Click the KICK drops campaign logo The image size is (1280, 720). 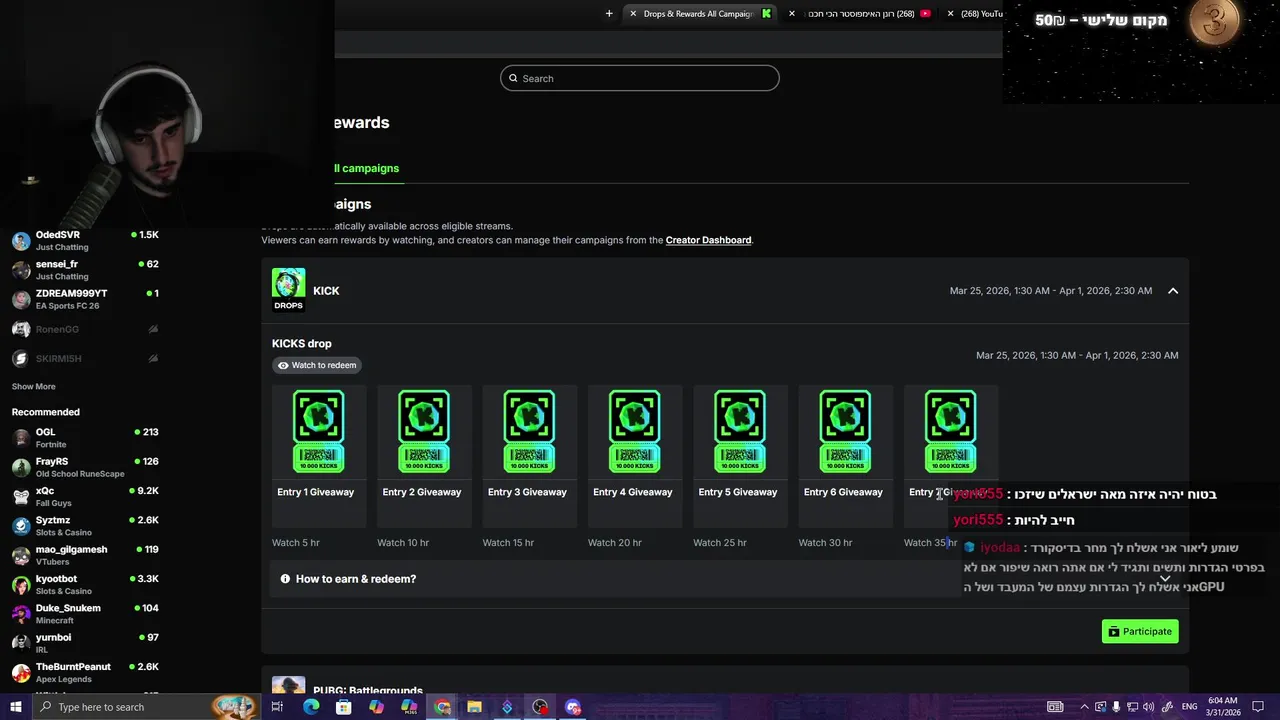(288, 290)
